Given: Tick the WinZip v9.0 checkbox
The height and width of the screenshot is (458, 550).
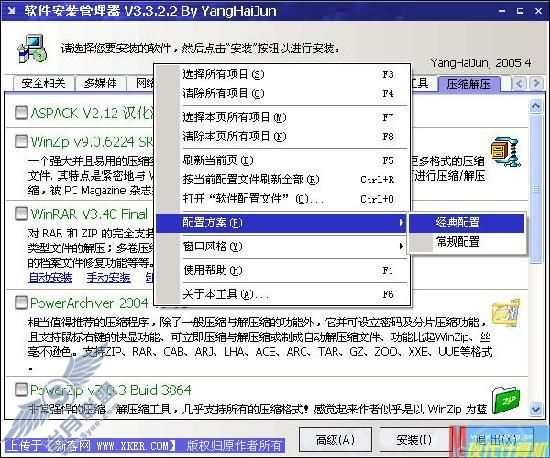Looking at the screenshot, I should tap(21, 141).
